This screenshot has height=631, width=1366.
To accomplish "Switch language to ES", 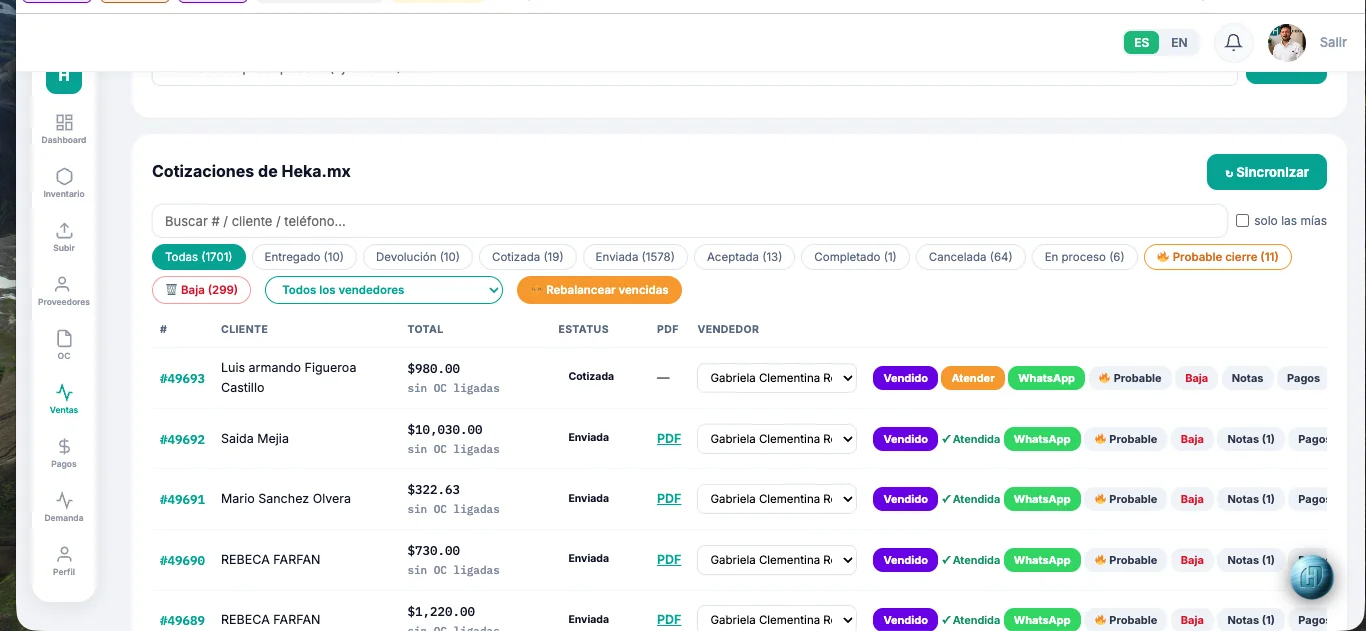I will (x=1142, y=43).
